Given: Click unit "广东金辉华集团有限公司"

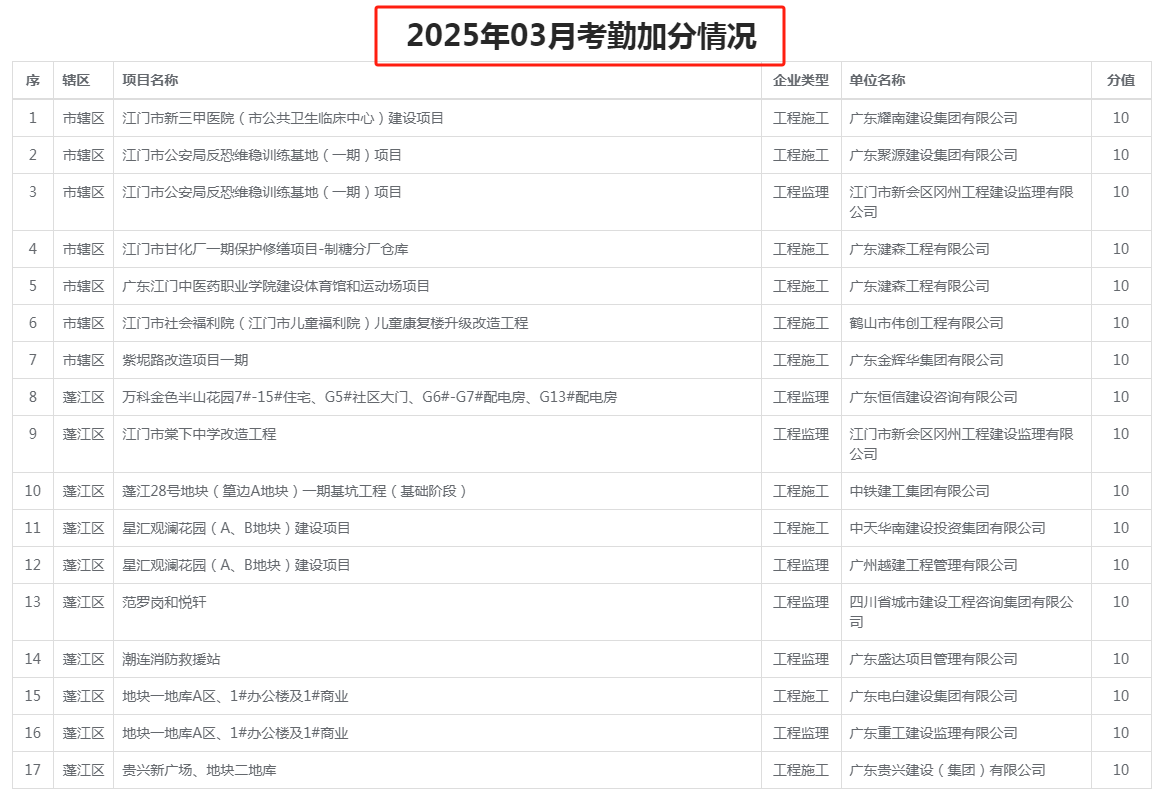Looking at the screenshot, I should coord(926,360).
